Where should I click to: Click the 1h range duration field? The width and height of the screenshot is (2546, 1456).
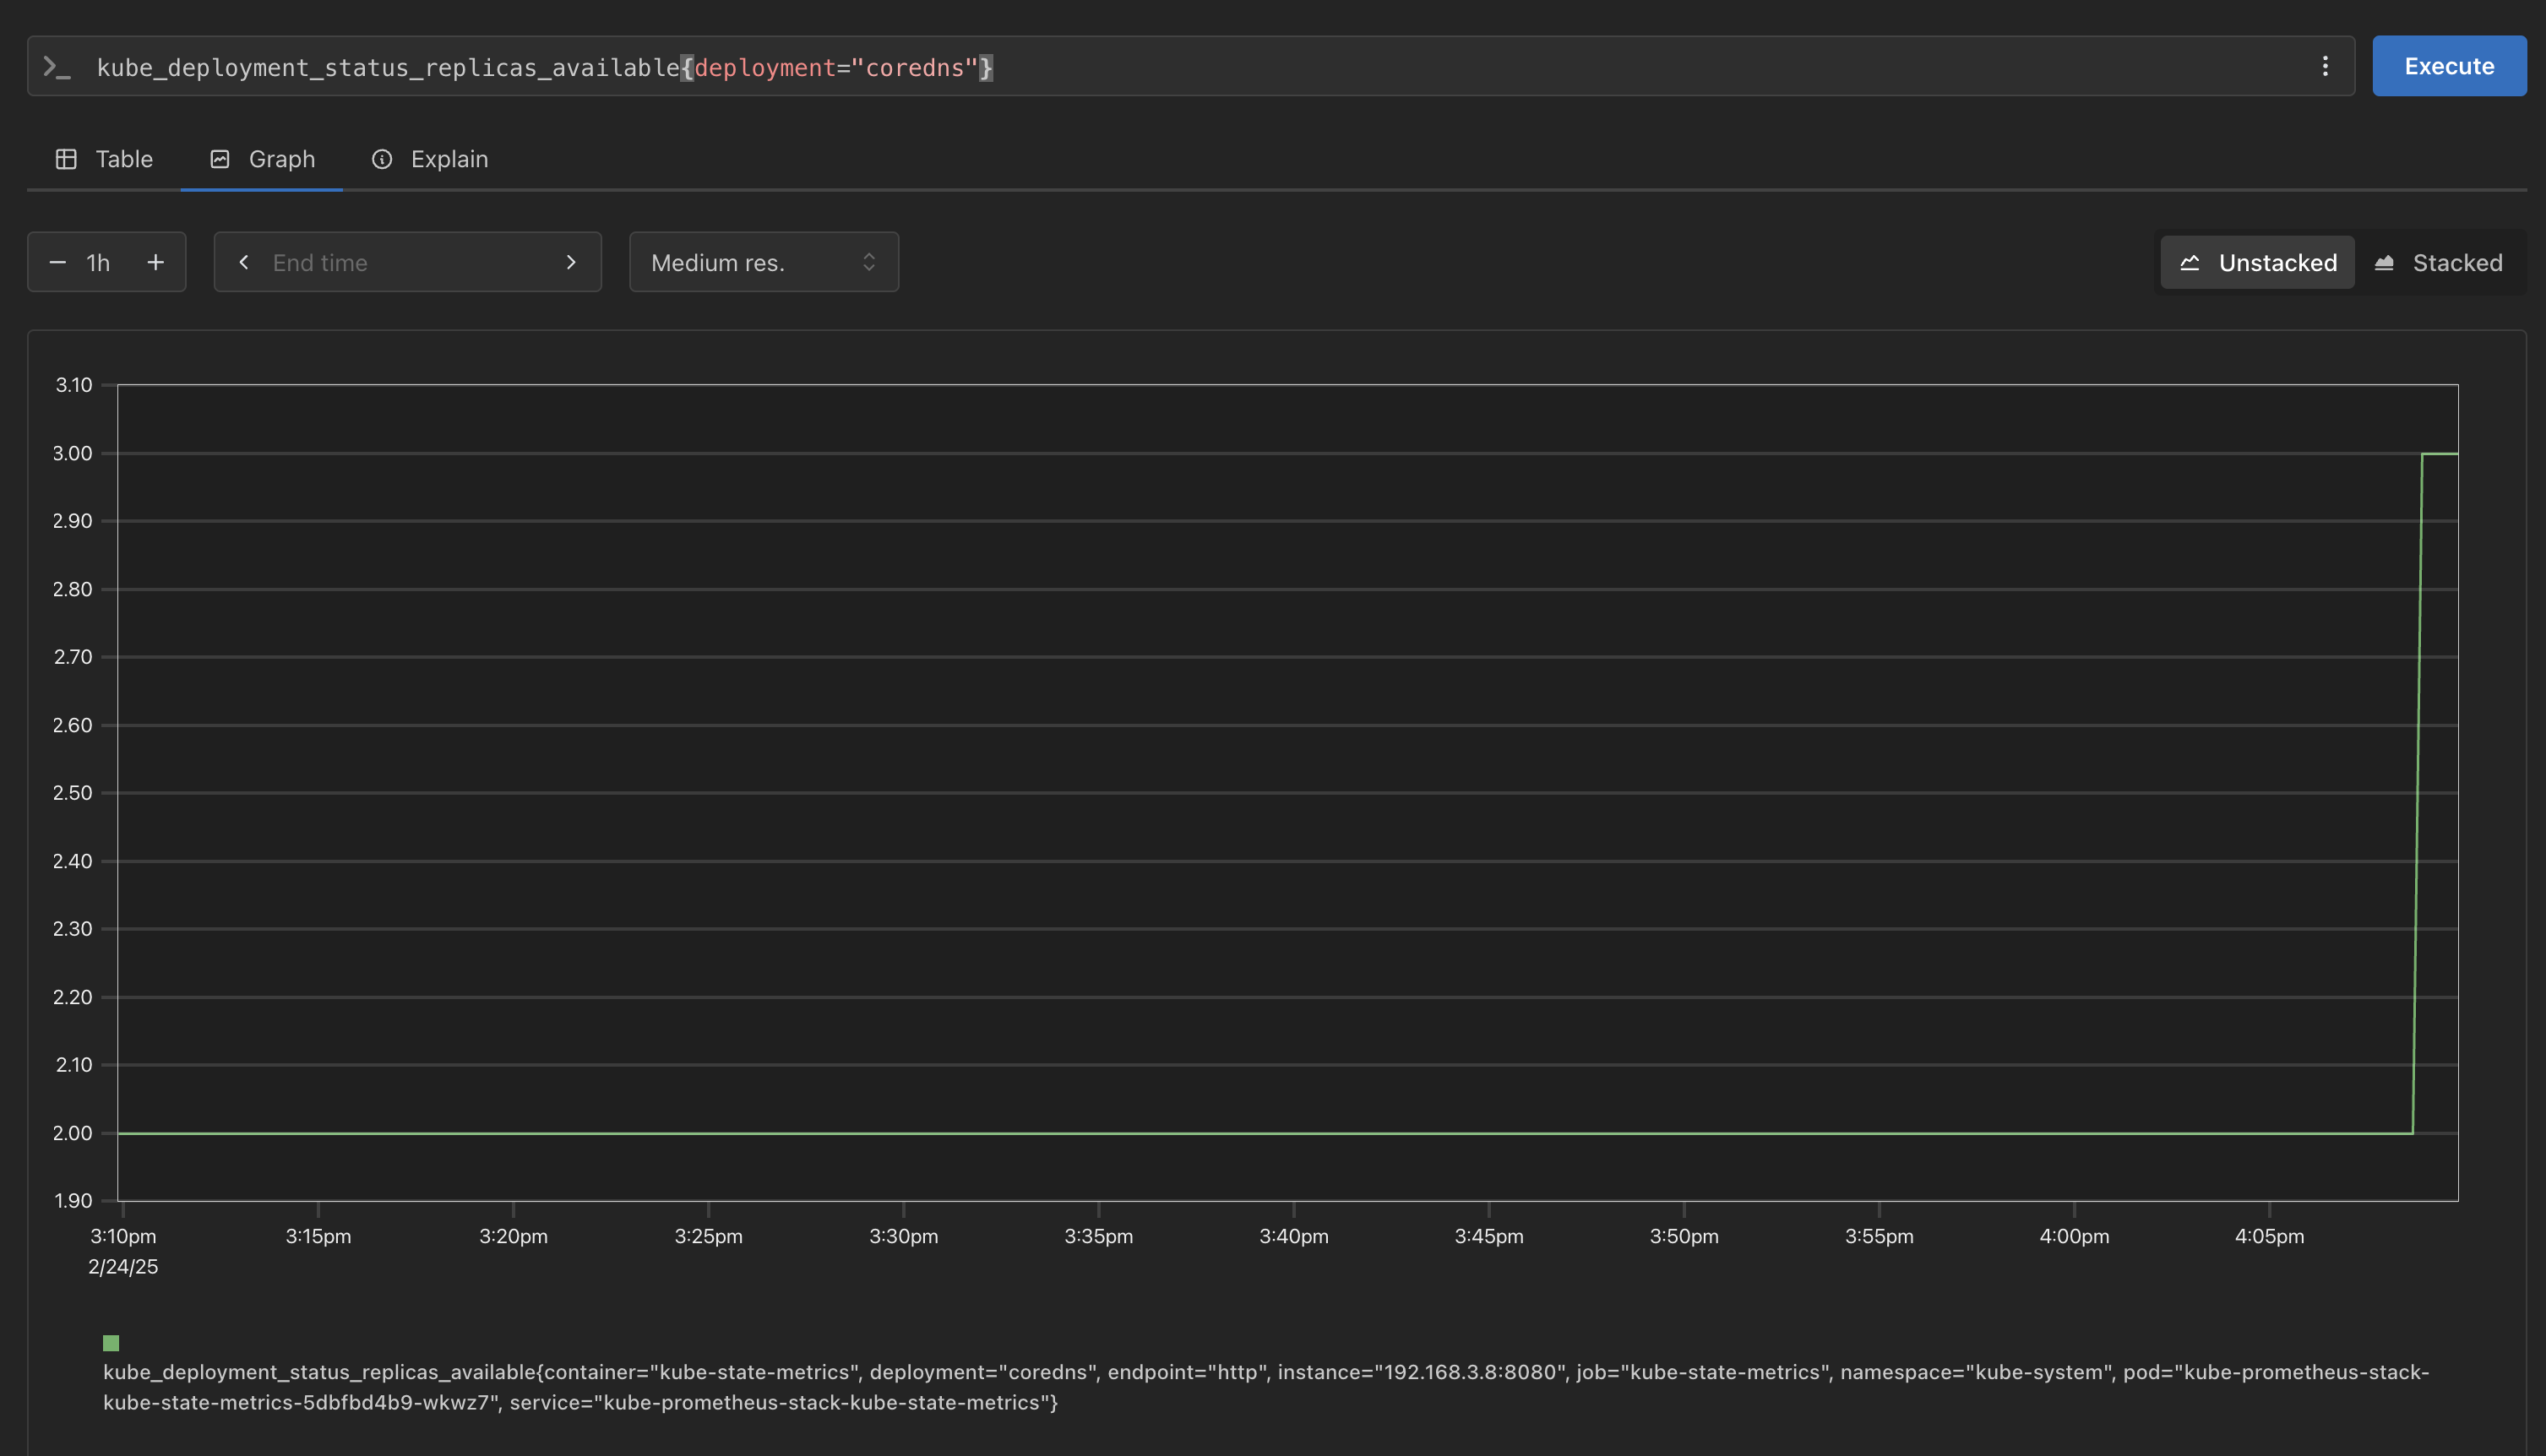99,262
